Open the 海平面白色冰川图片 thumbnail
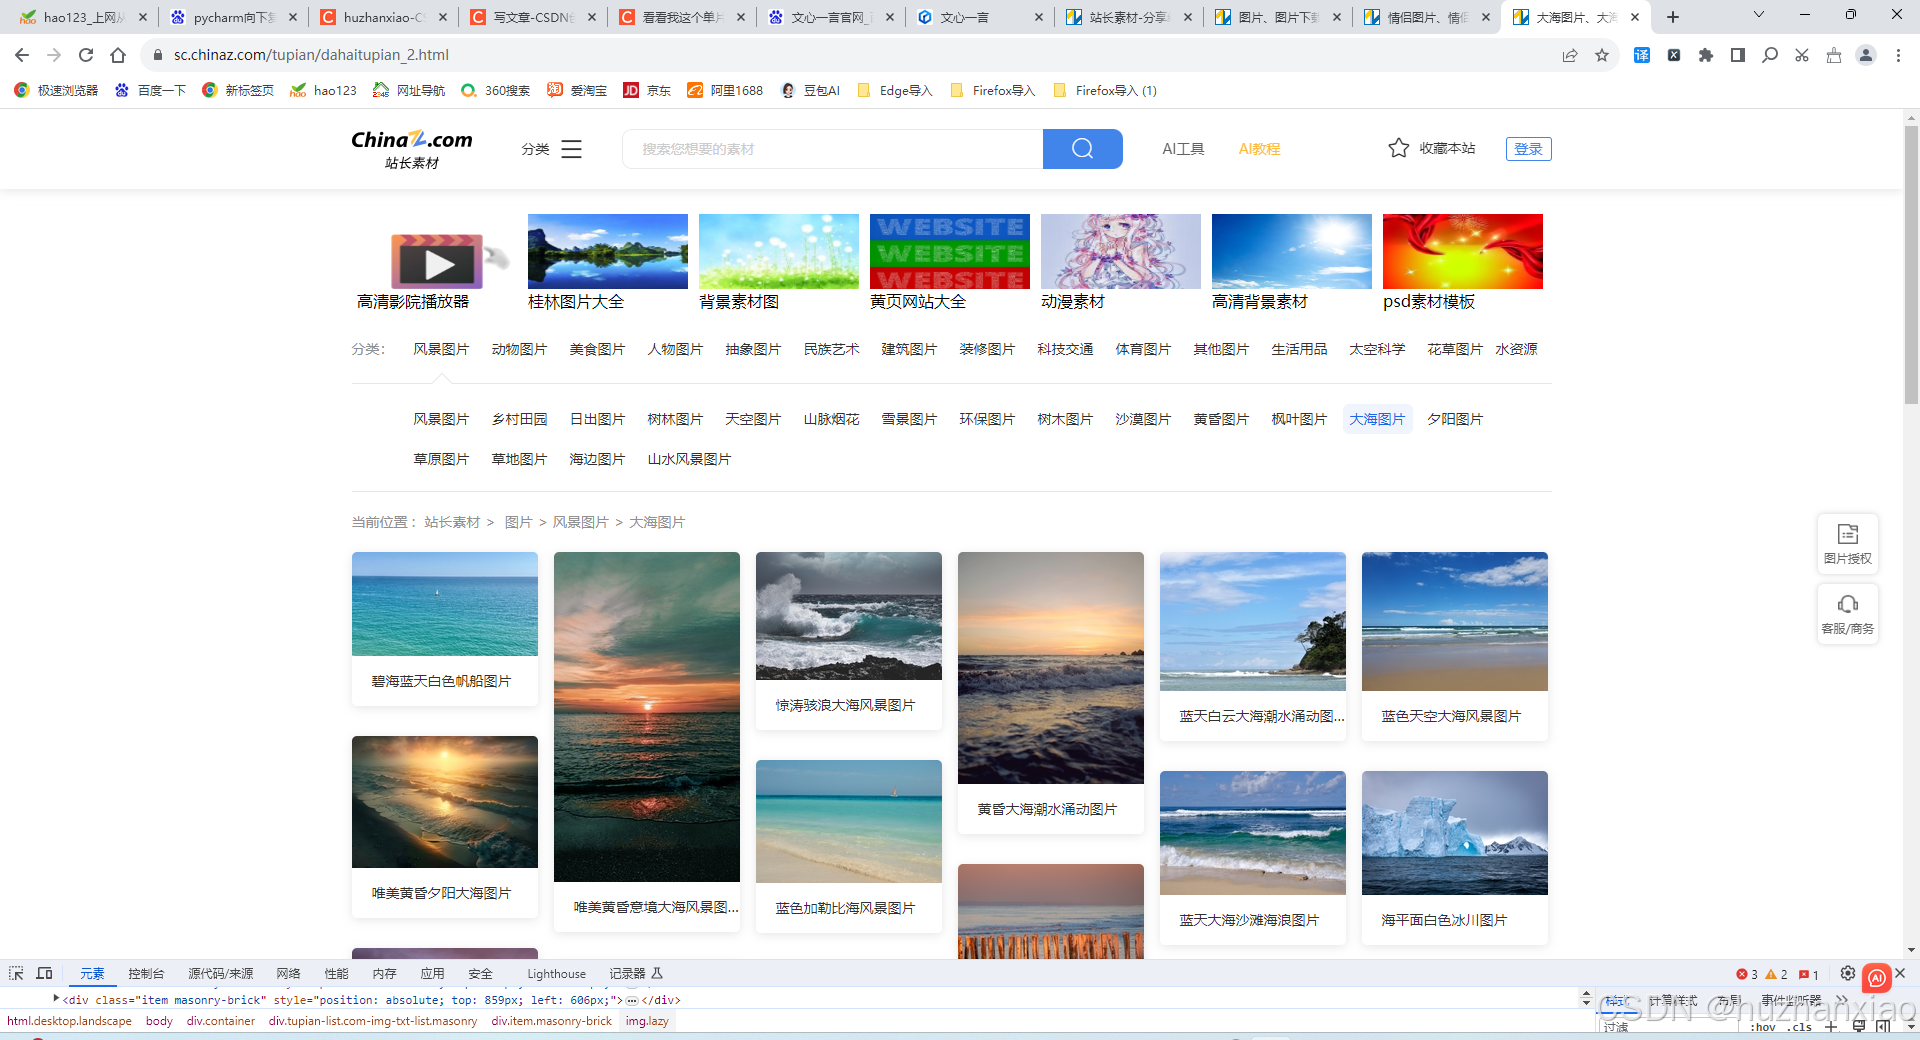 1455,833
